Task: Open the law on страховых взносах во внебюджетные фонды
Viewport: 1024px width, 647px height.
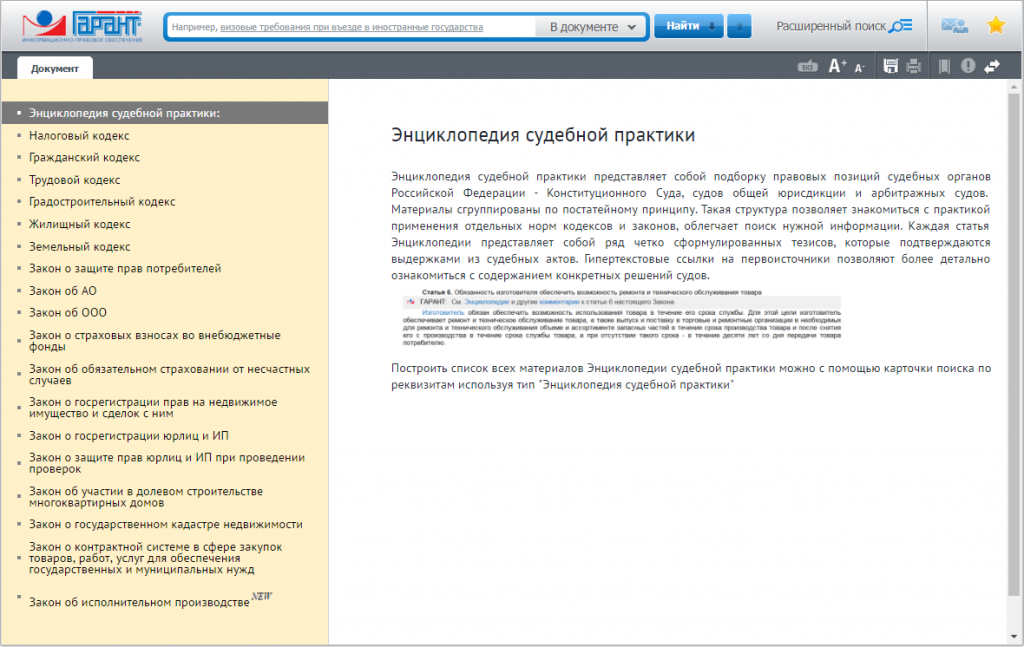Action: point(155,341)
